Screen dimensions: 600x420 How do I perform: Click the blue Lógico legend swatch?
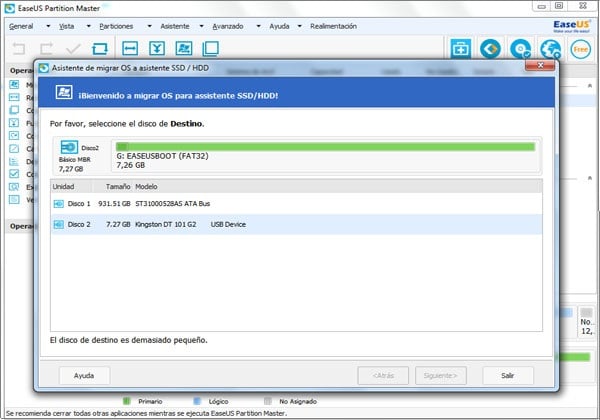(x=197, y=401)
